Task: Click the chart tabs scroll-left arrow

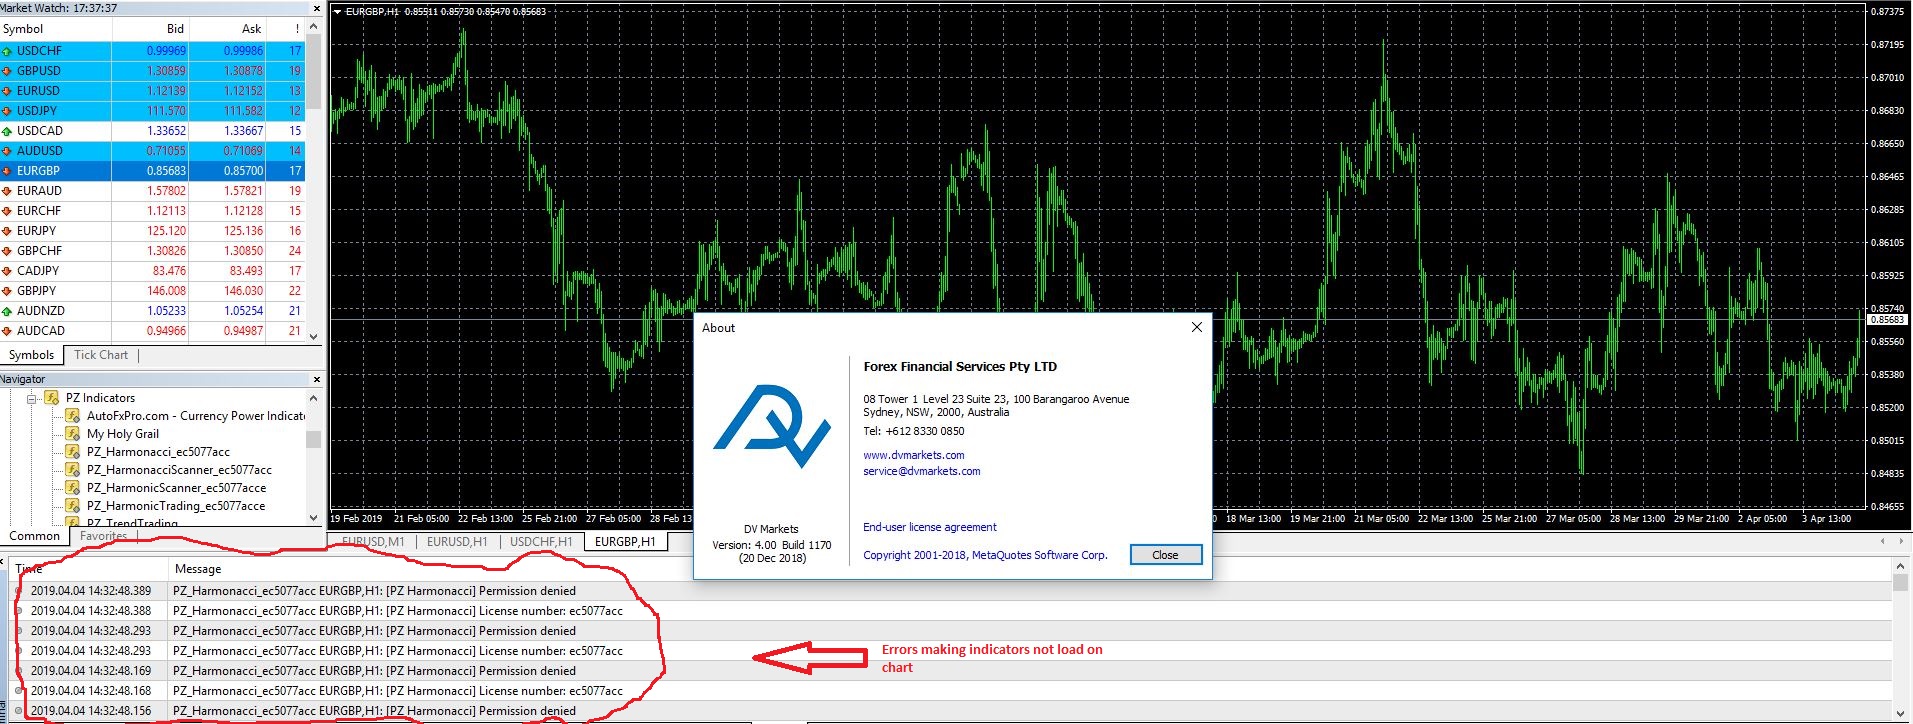Action: [x=1884, y=541]
